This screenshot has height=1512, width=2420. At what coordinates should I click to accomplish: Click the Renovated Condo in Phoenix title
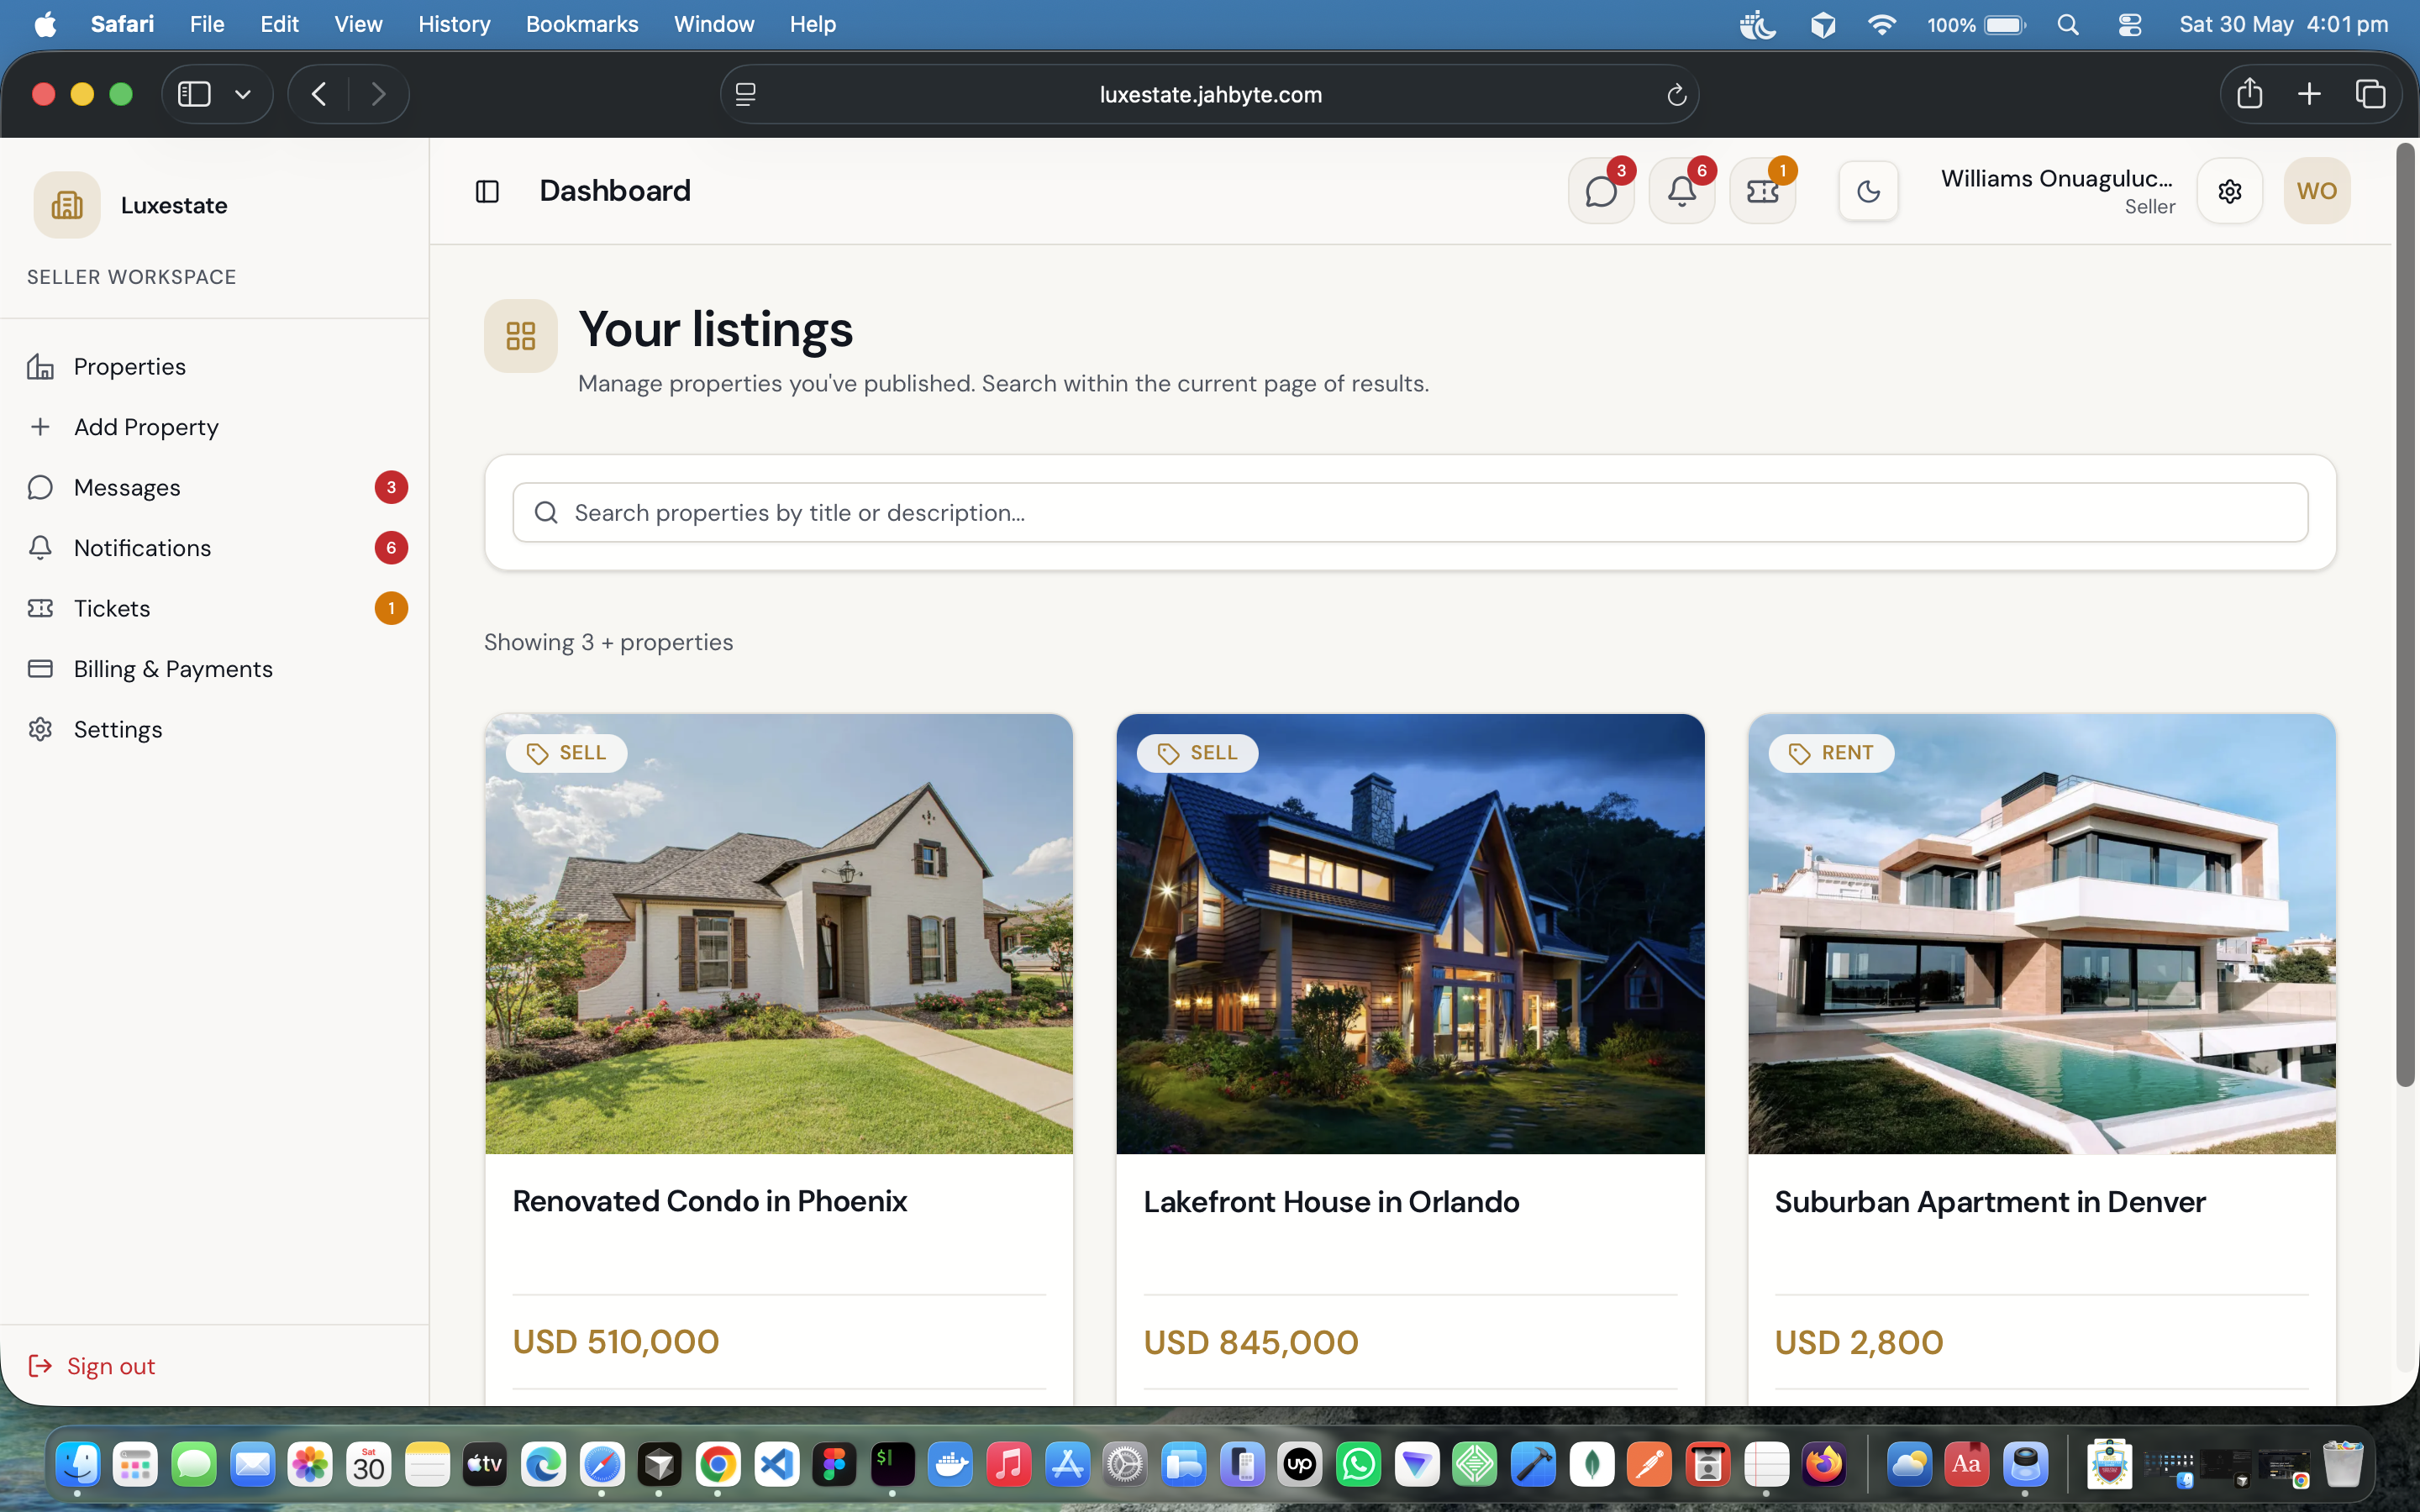coord(709,1201)
